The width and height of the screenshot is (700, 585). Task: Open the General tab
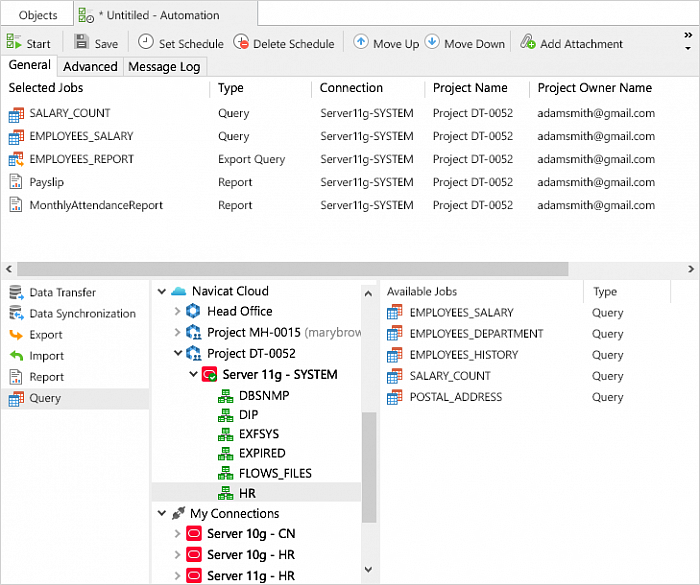tap(29, 65)
